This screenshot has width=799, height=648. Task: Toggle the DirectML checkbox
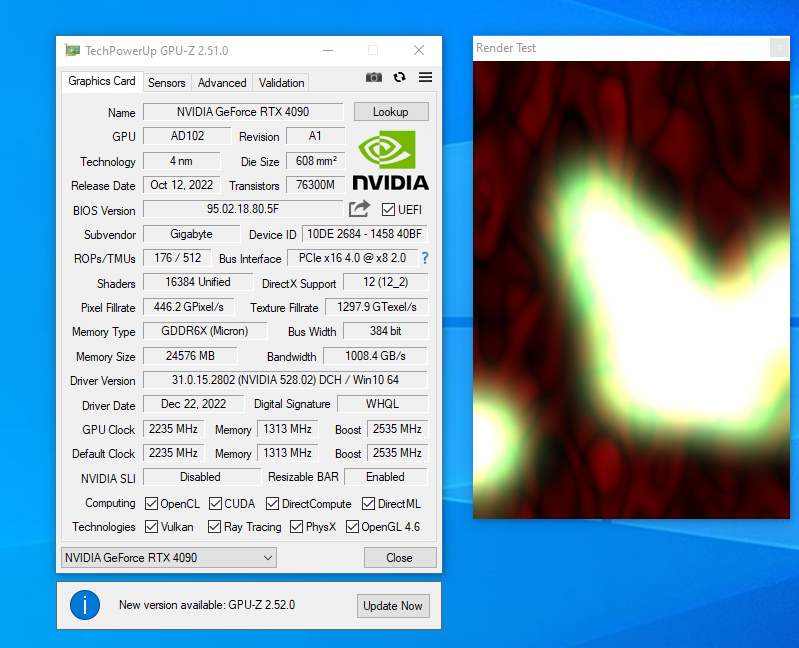pyautogui.click(x=368, y=504)
